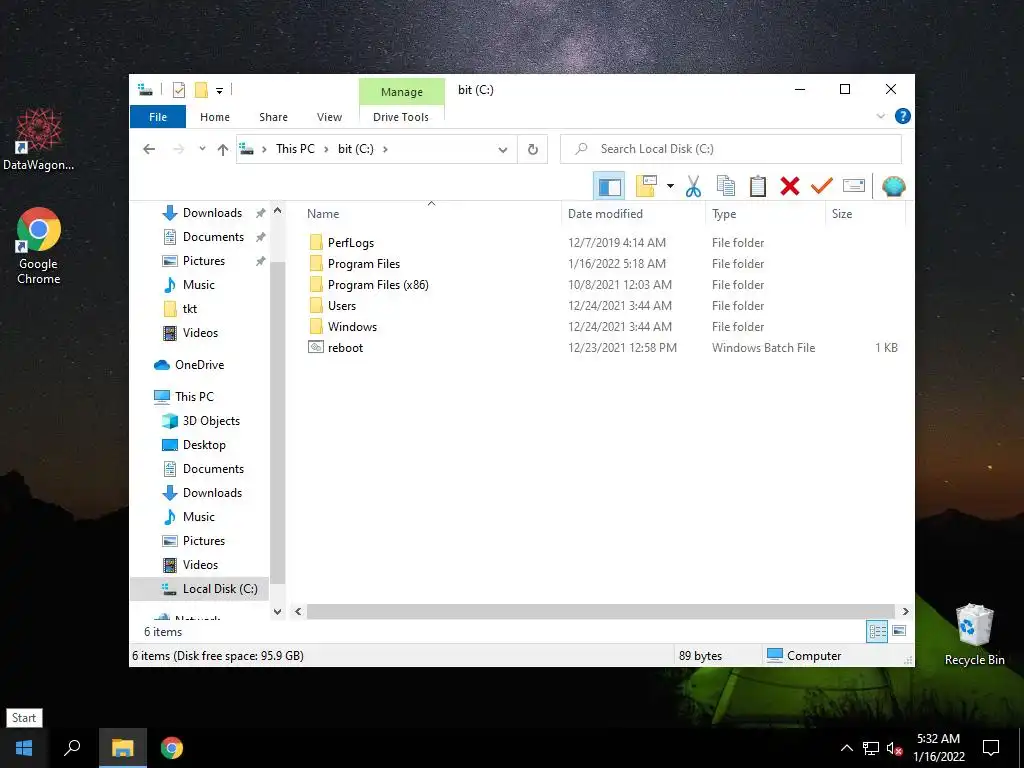Click the Copy icon in toolbar
This screenshot has width=1024, height=768.
726,186
